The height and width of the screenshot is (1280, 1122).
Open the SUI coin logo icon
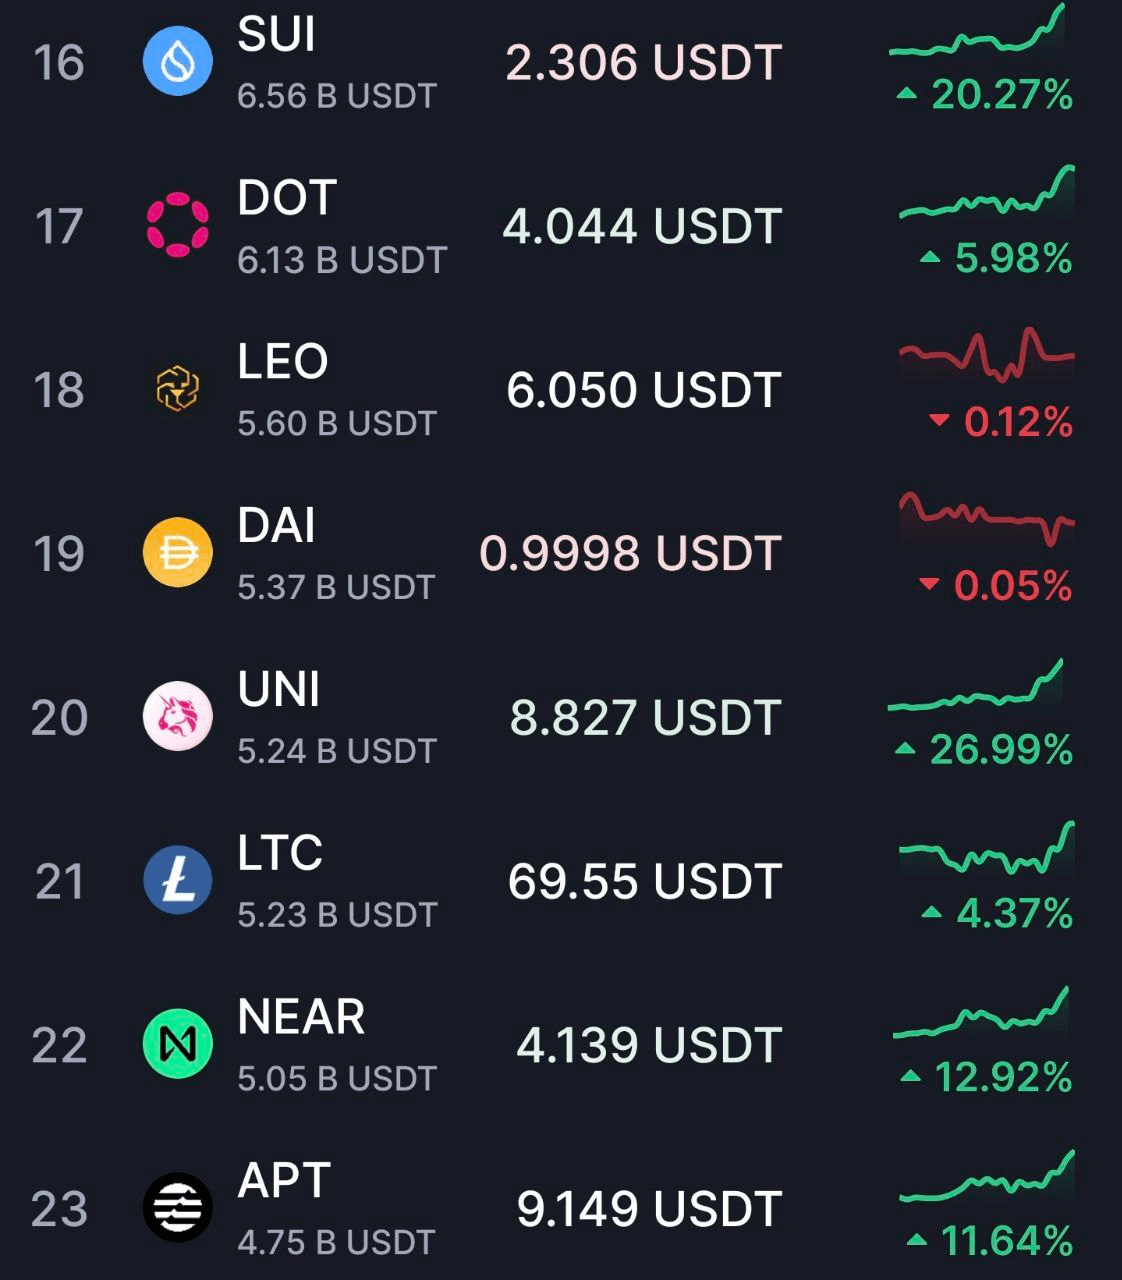178,62
